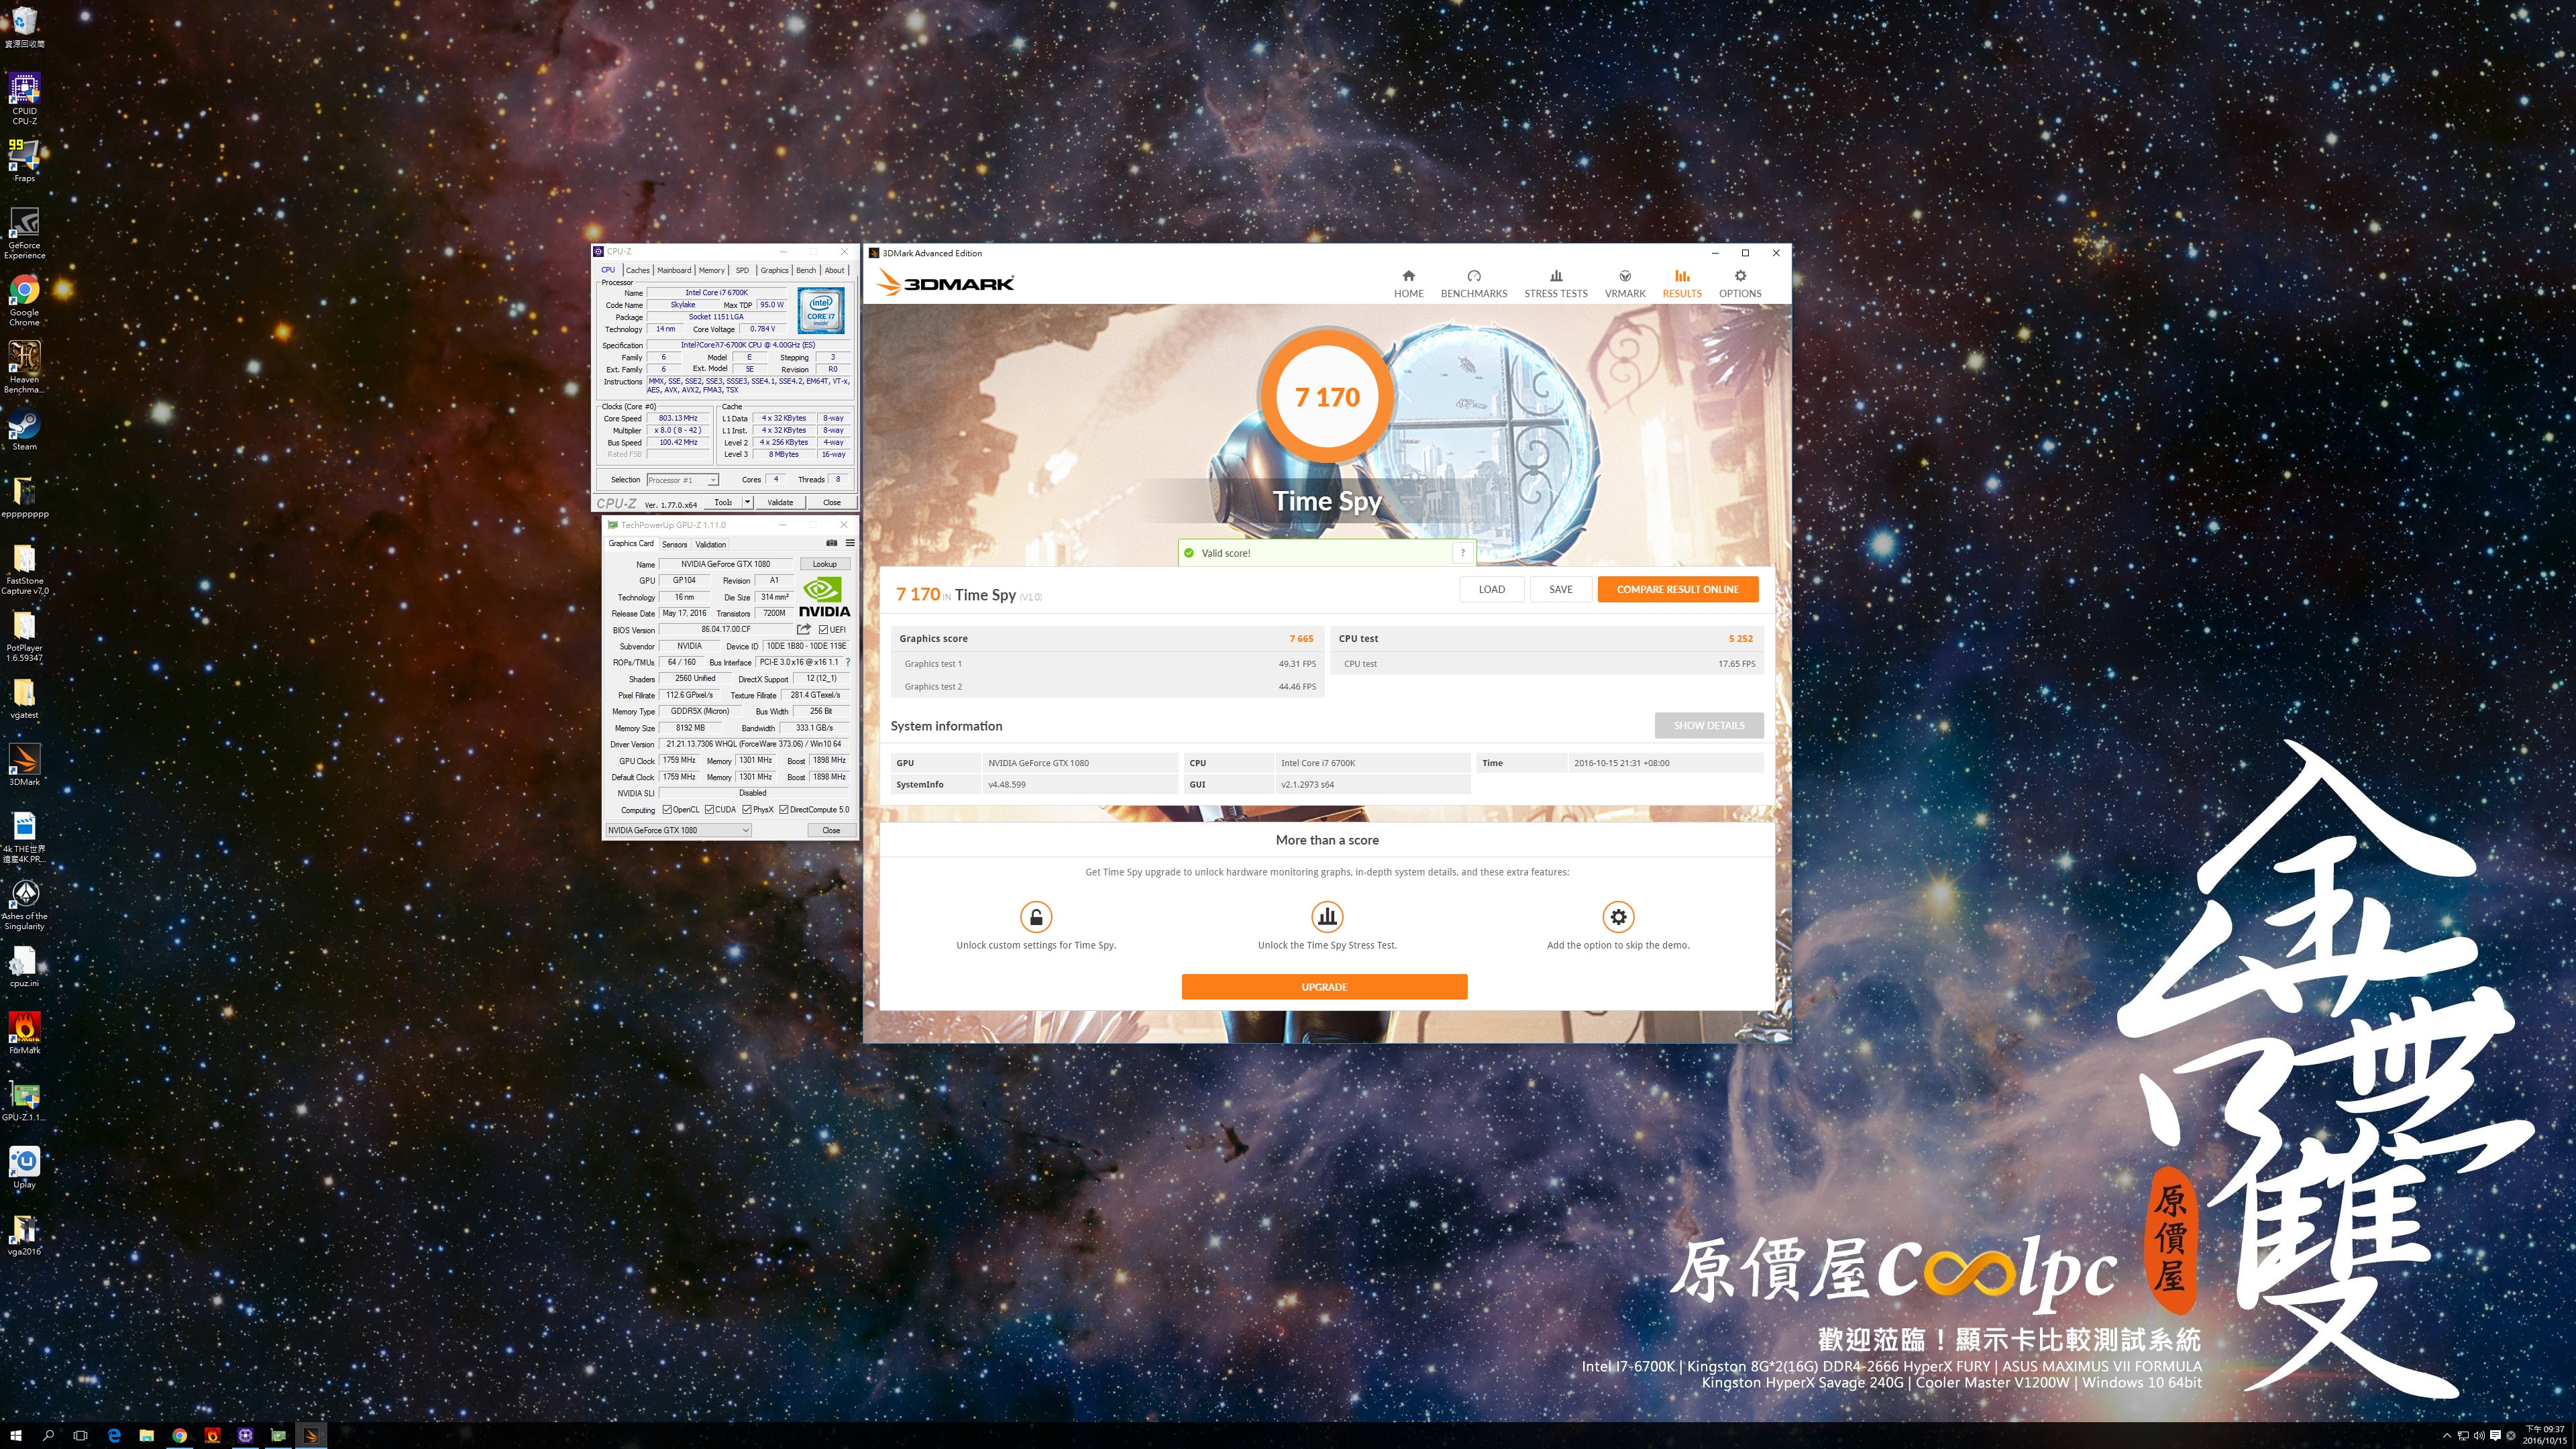This screenshot has width=2576, height=1449.
Task: Select the RESULTS section in 3DMark
Action: [x=1682, y=283]
